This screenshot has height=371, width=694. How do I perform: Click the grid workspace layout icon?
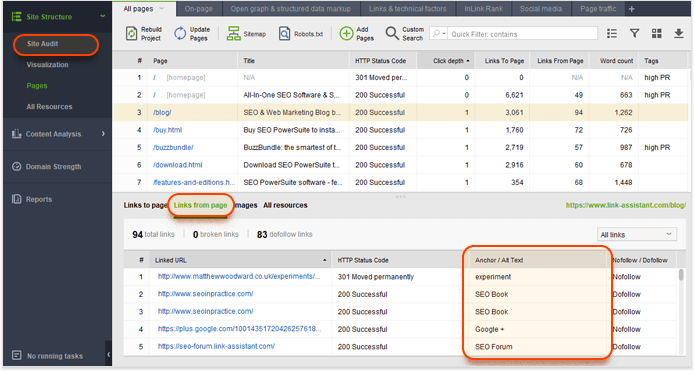point(656,34)
